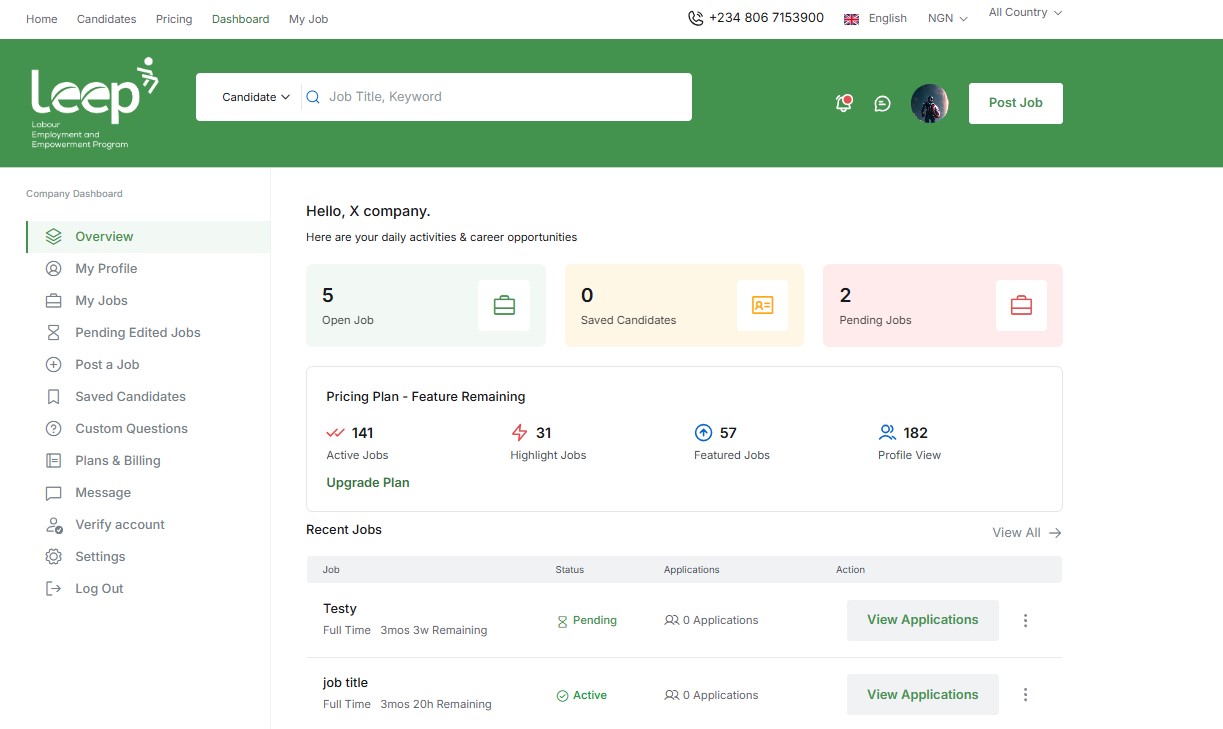This screenshot has height=729, width=1223.
Task: Open the three-dot menu for Testy job
Action: pyautogui.click(x=1025, y=620)
